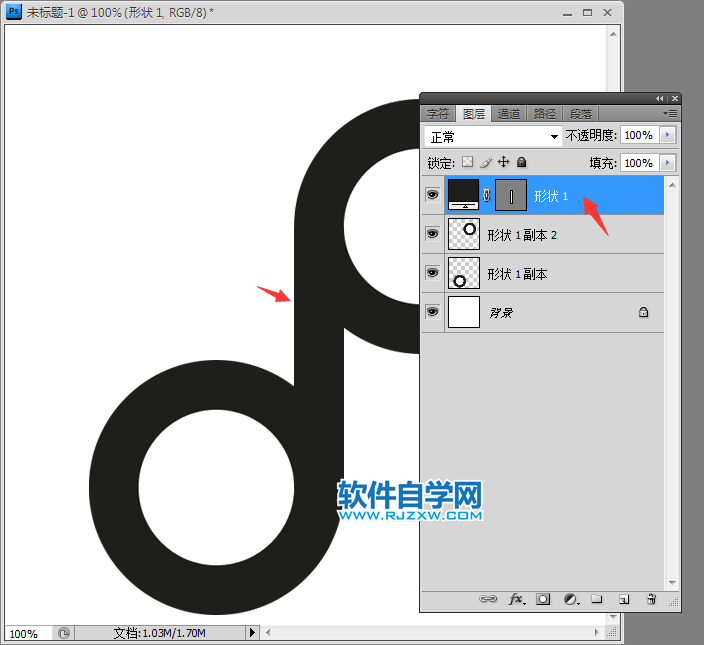Toggle visibility of 背景 layer
The width and height of the screenshot is (704, 645).
point(432,312)
